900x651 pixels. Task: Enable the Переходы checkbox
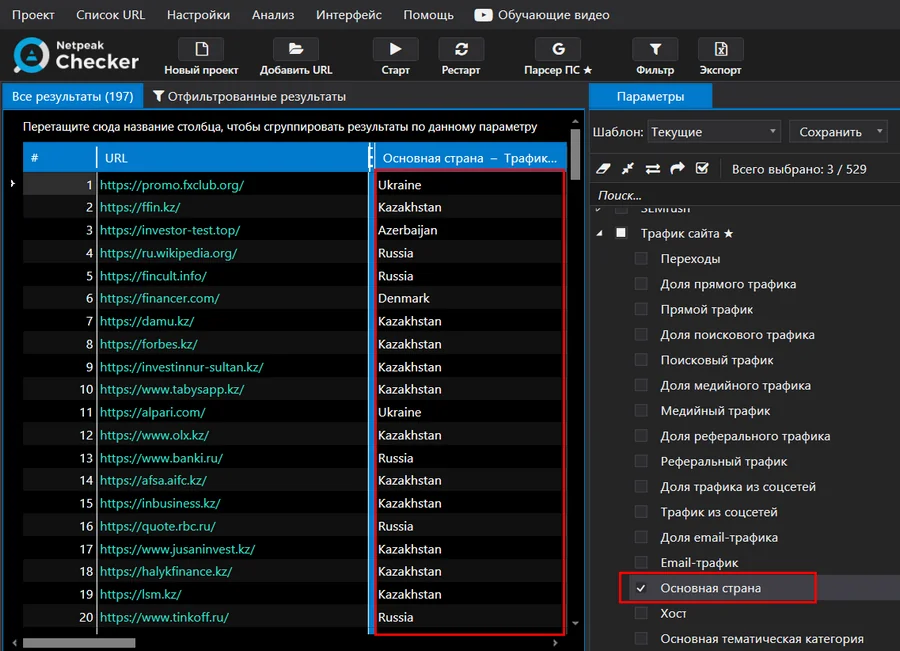click(641, 258)
